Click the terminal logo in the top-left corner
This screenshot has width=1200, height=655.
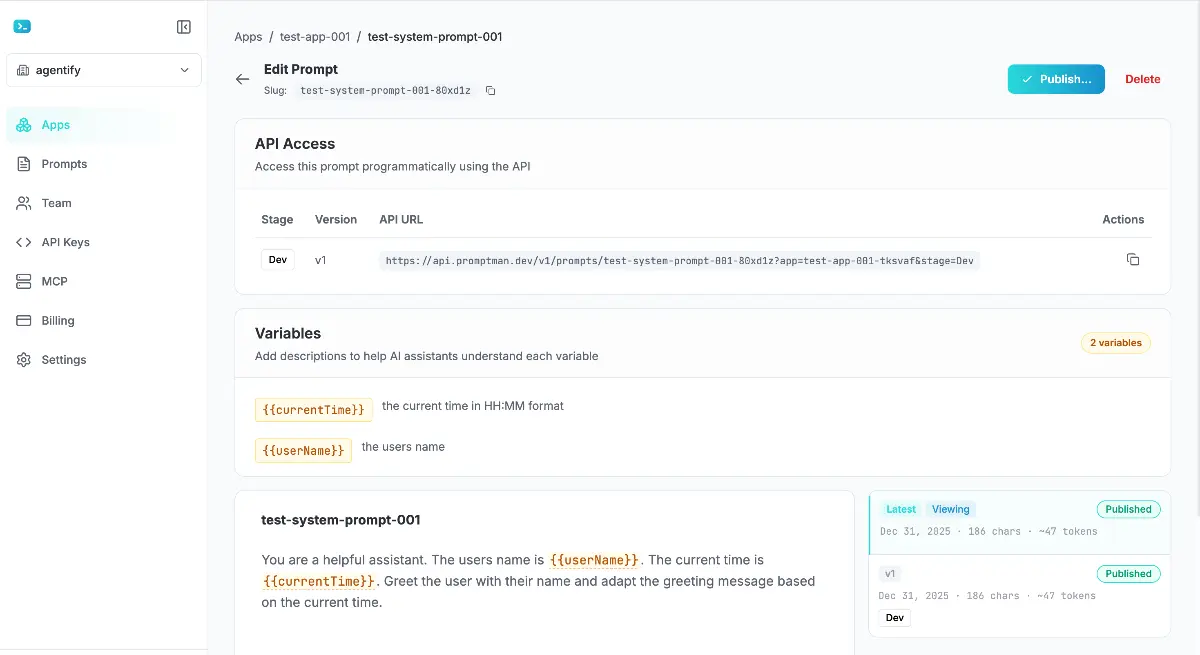pyautogui.click(x=22, y=25)
